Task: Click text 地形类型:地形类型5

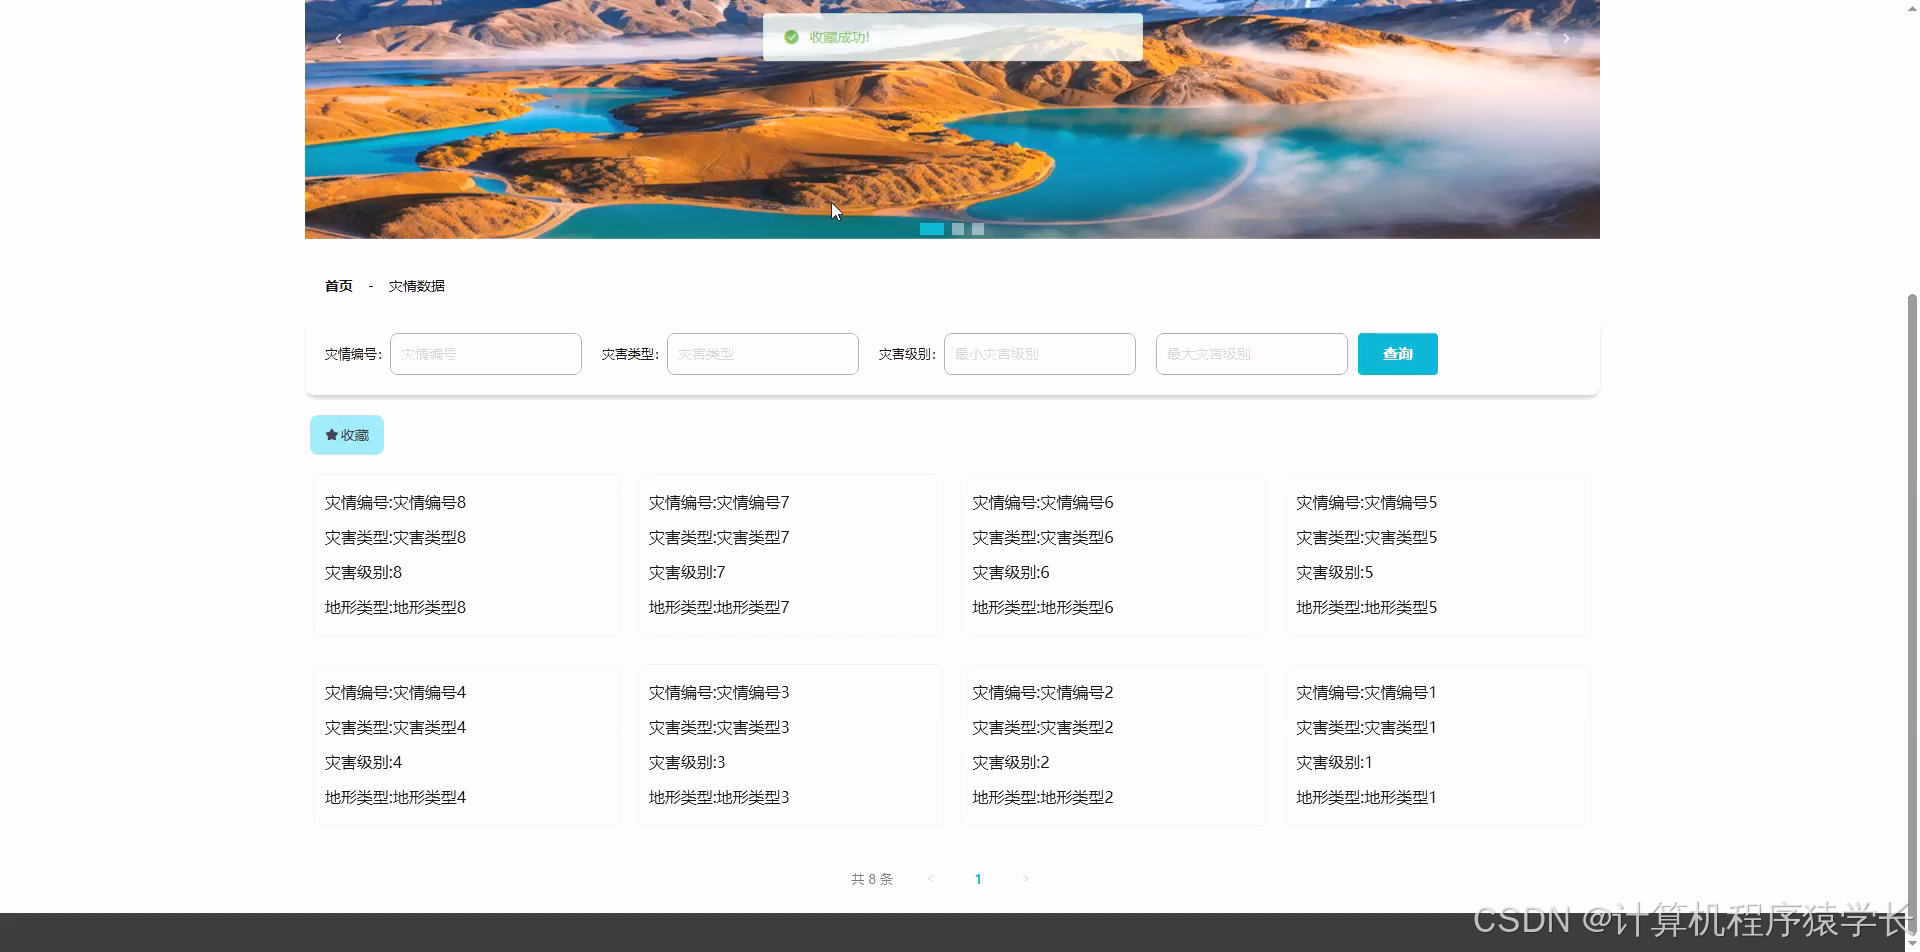Action: tap(1366, 608)
